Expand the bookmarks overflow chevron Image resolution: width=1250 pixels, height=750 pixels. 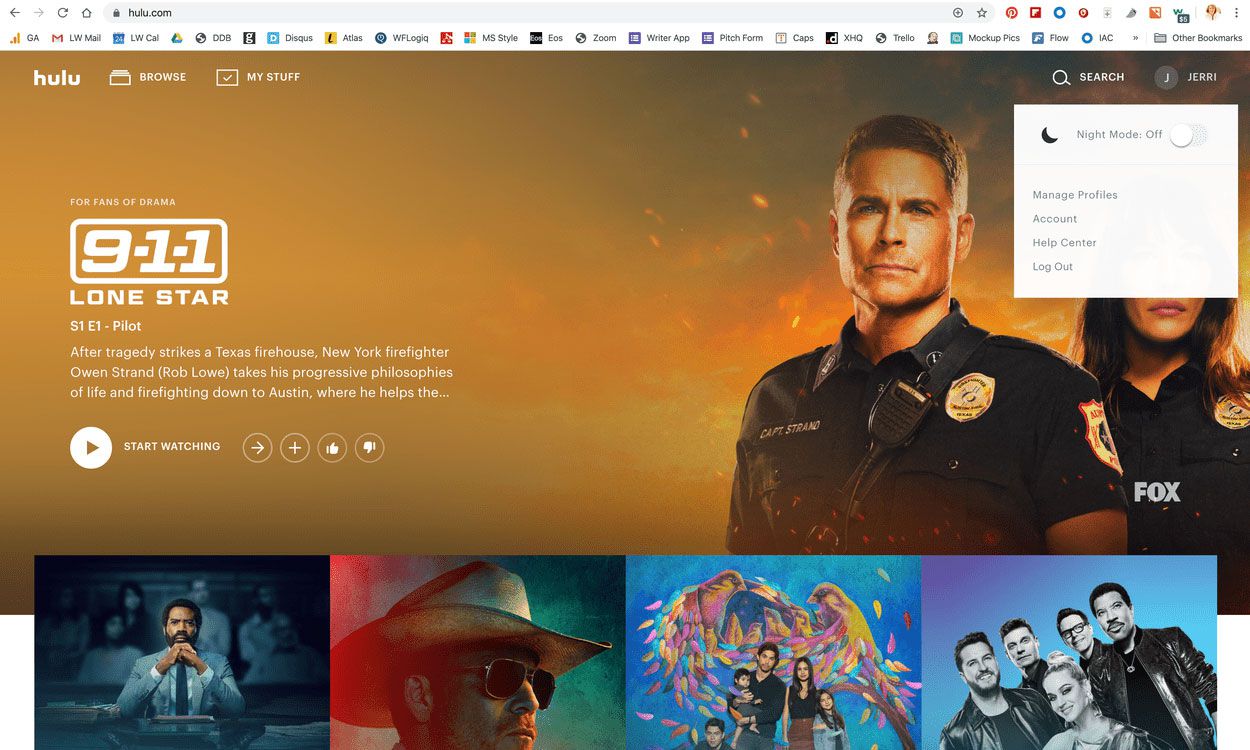pyautogui.click(x=1135, y=38)
